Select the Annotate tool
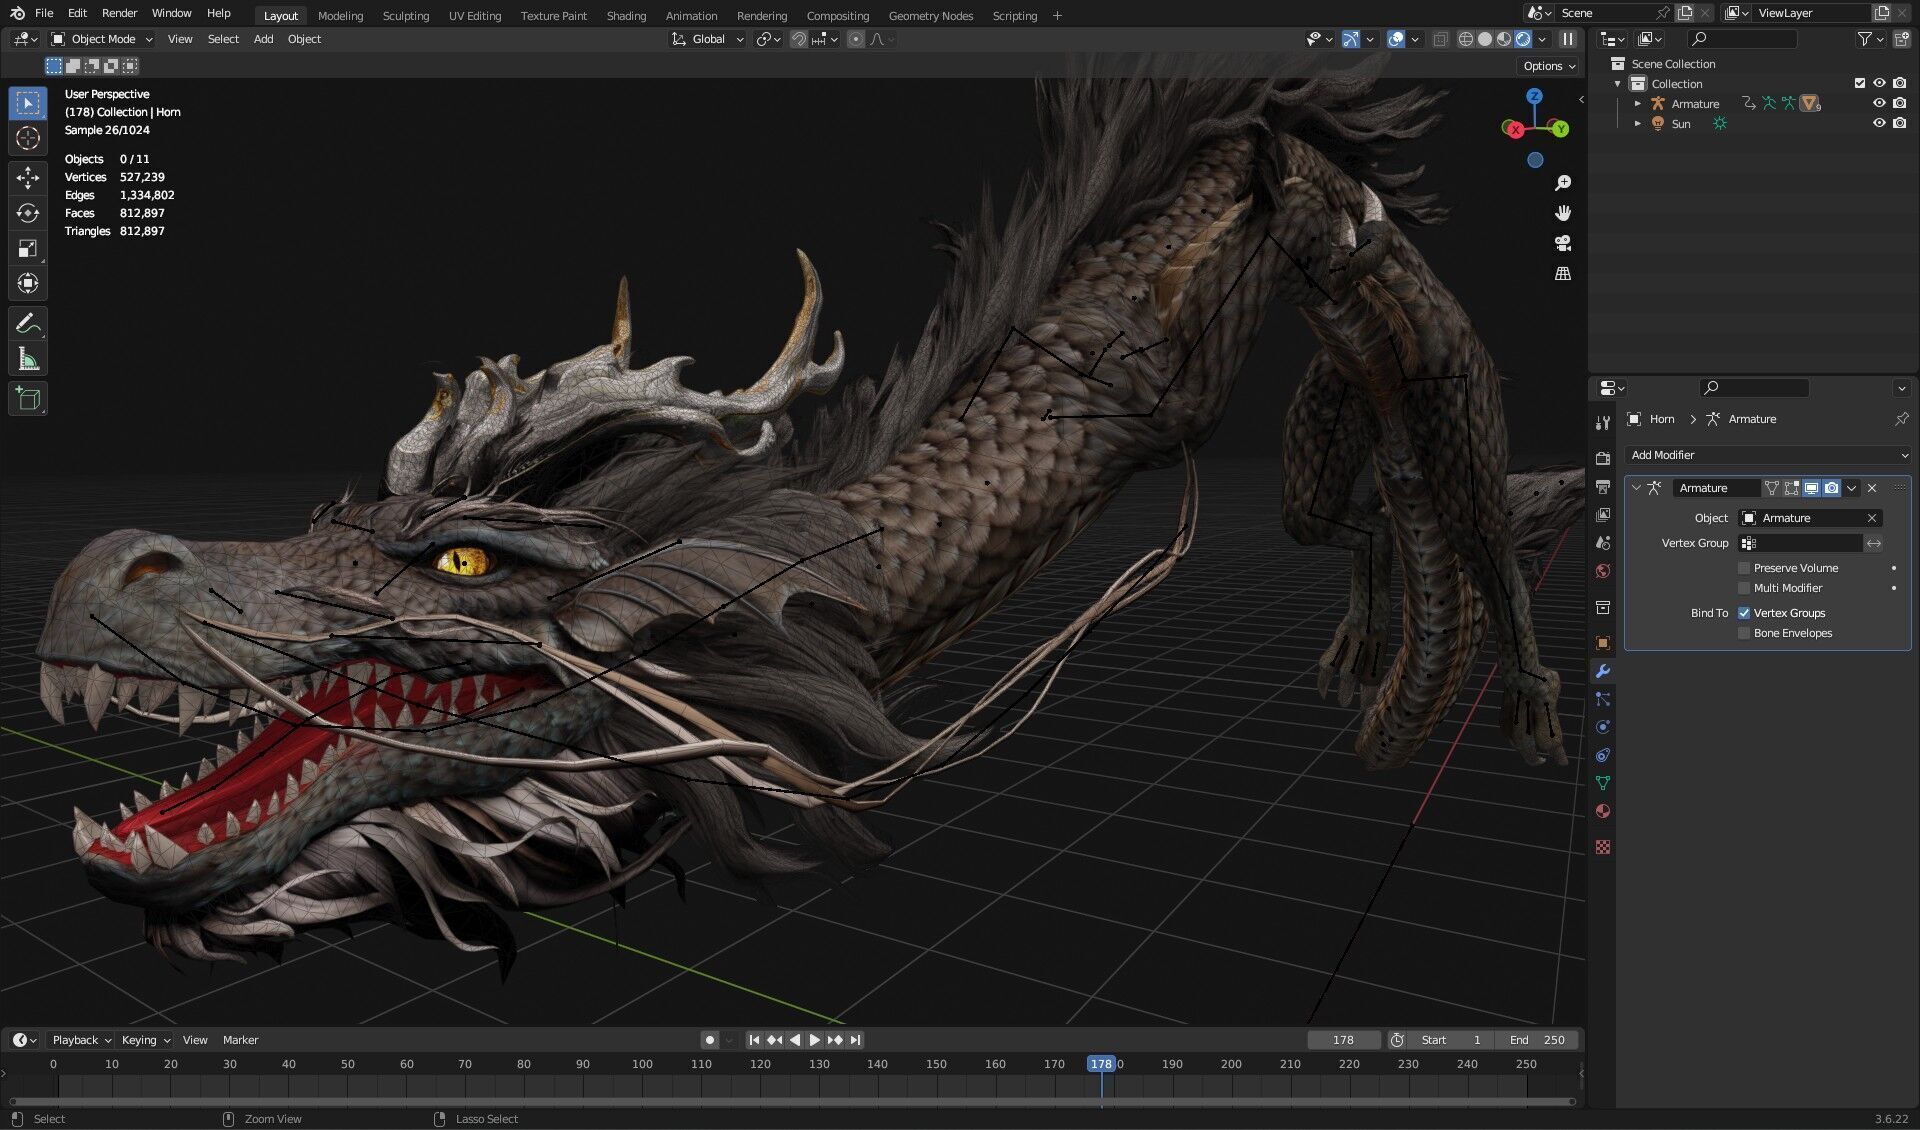Viewport: 1920px width, 1130px height. tap(28, 324)
